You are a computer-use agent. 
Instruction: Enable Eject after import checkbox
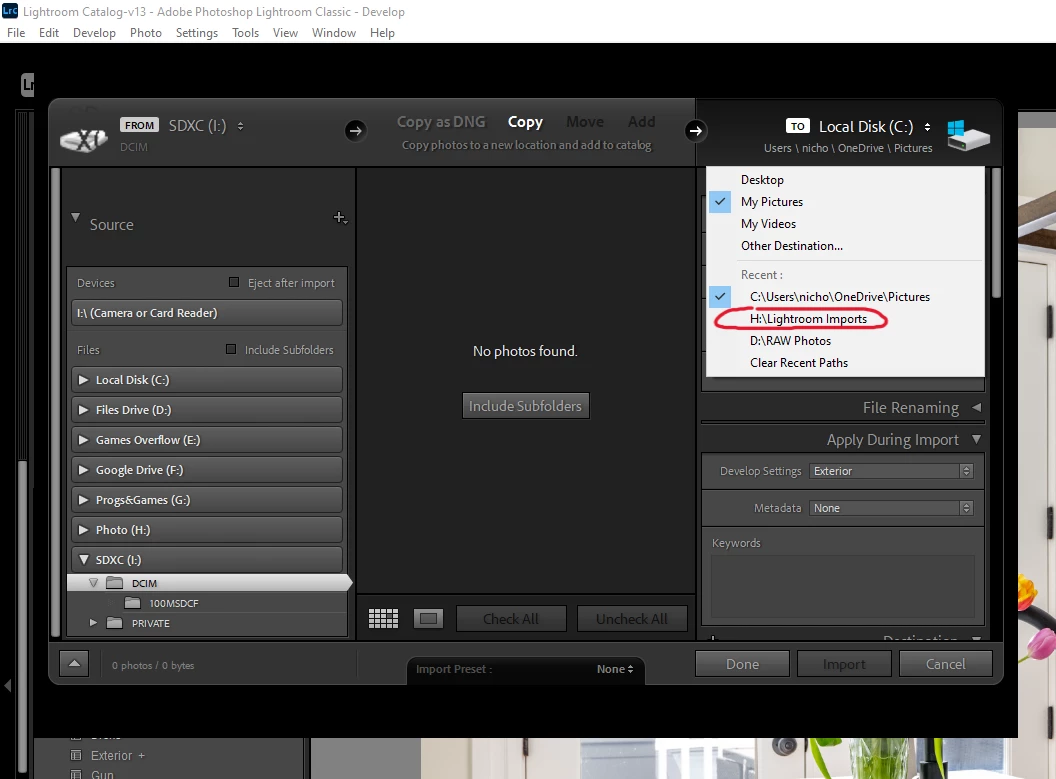pyautogui.click(x=234, y=282)
